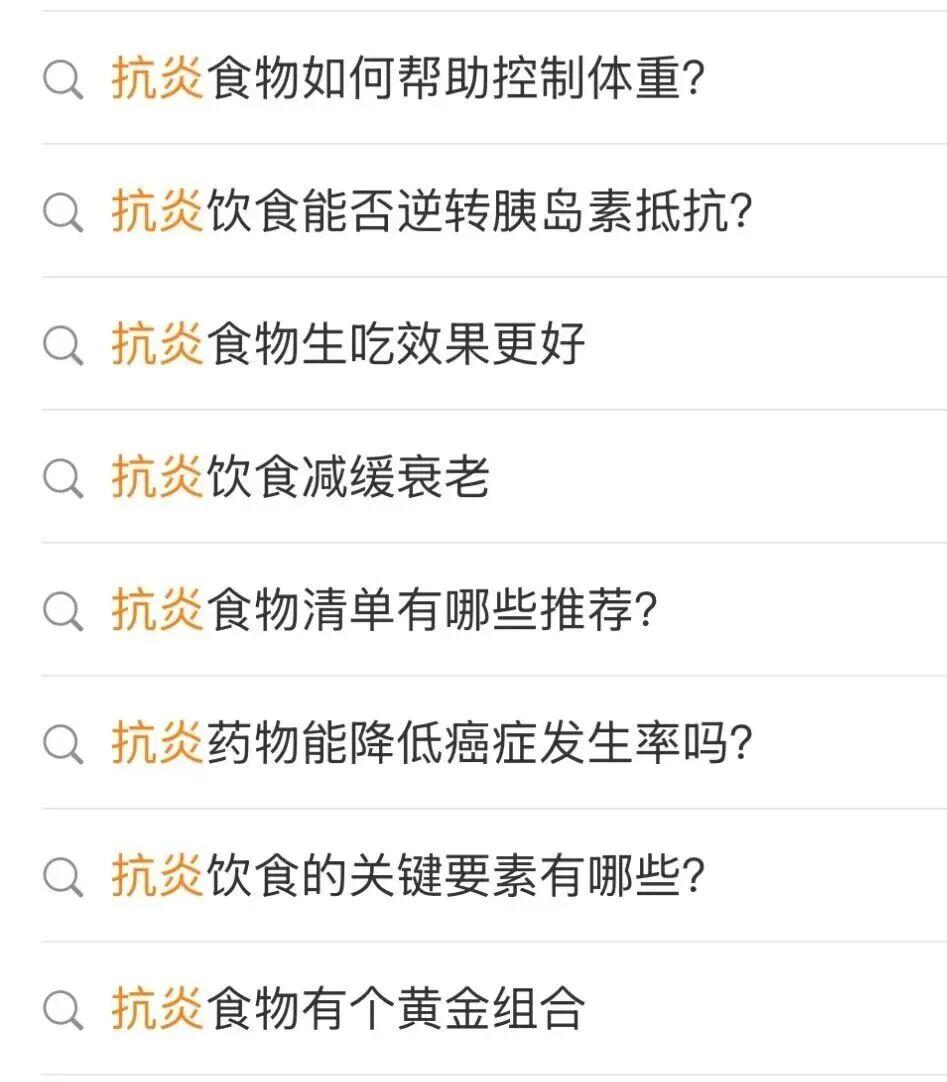This screenshot has height=1082, width=947.
Task: Click search icon beside 抗炎食物清单有哪些推荐
Action: 63,611
